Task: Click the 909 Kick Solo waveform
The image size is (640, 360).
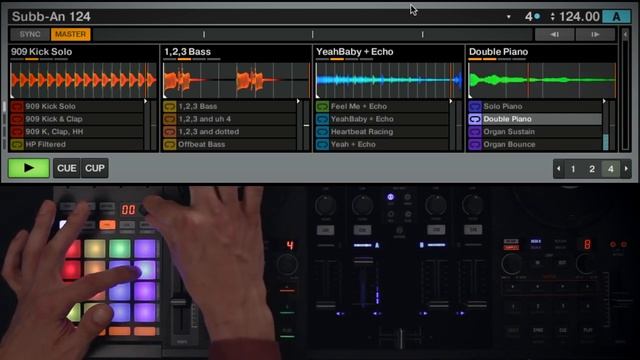Action: point(84,80)
